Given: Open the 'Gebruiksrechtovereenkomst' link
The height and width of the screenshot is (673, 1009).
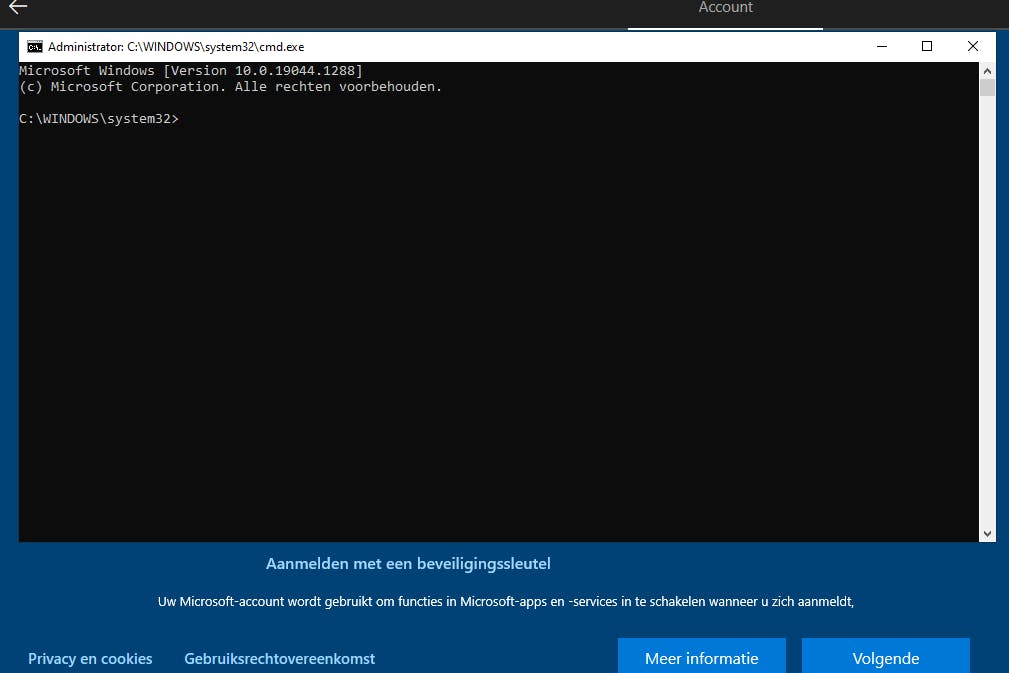Looking at the screenshot, I should (x=279, y=659).
